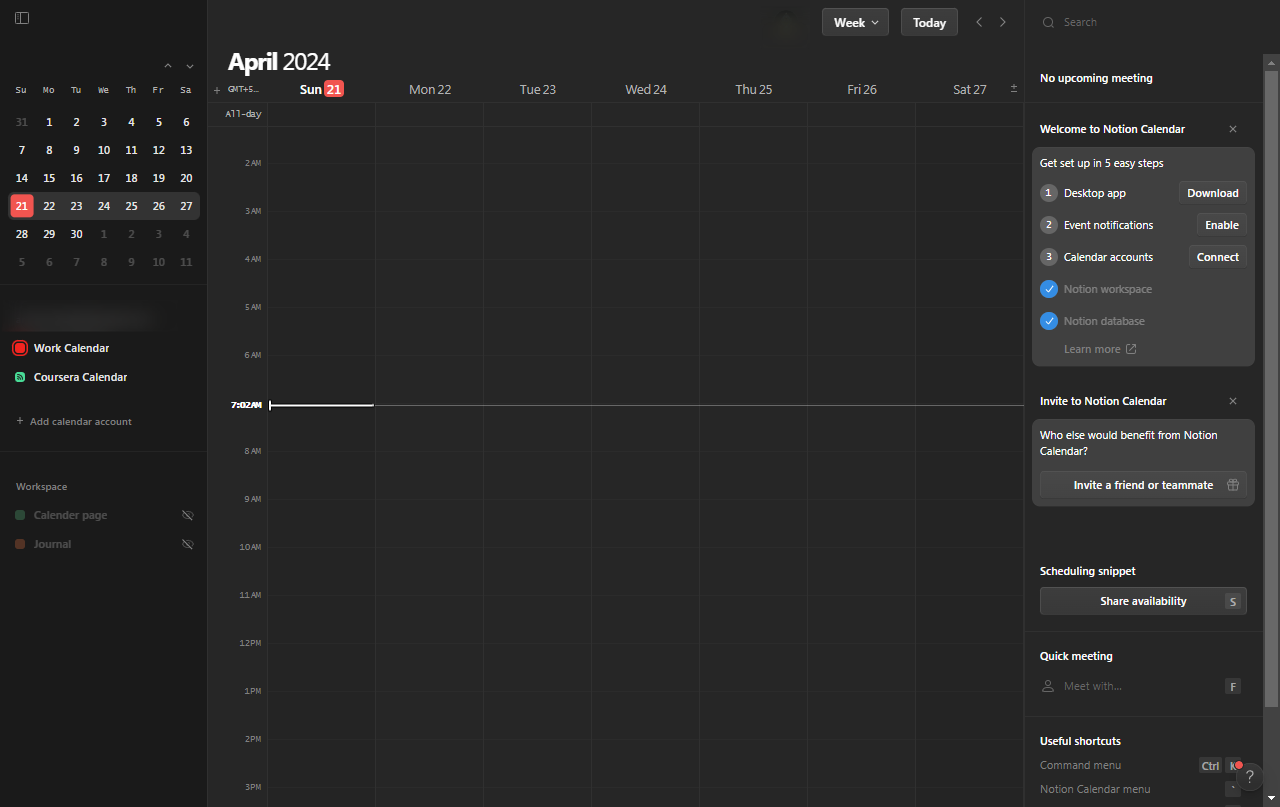The width and height of the screenshot is (1280, 807).
Task: Jump to Today
Action: point(929,22)
